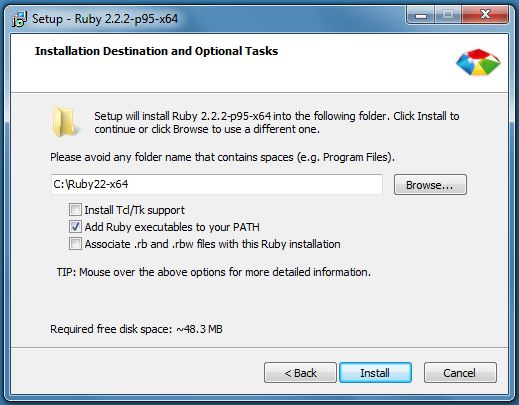Open the Browse... folder chooser

click(430, 185)
